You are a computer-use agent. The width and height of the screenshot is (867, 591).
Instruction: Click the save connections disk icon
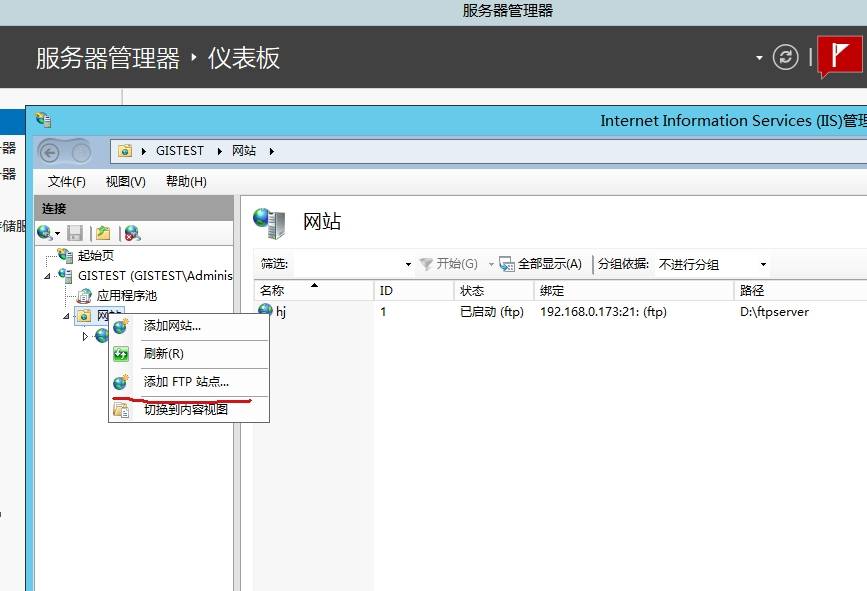coord(75,233)
